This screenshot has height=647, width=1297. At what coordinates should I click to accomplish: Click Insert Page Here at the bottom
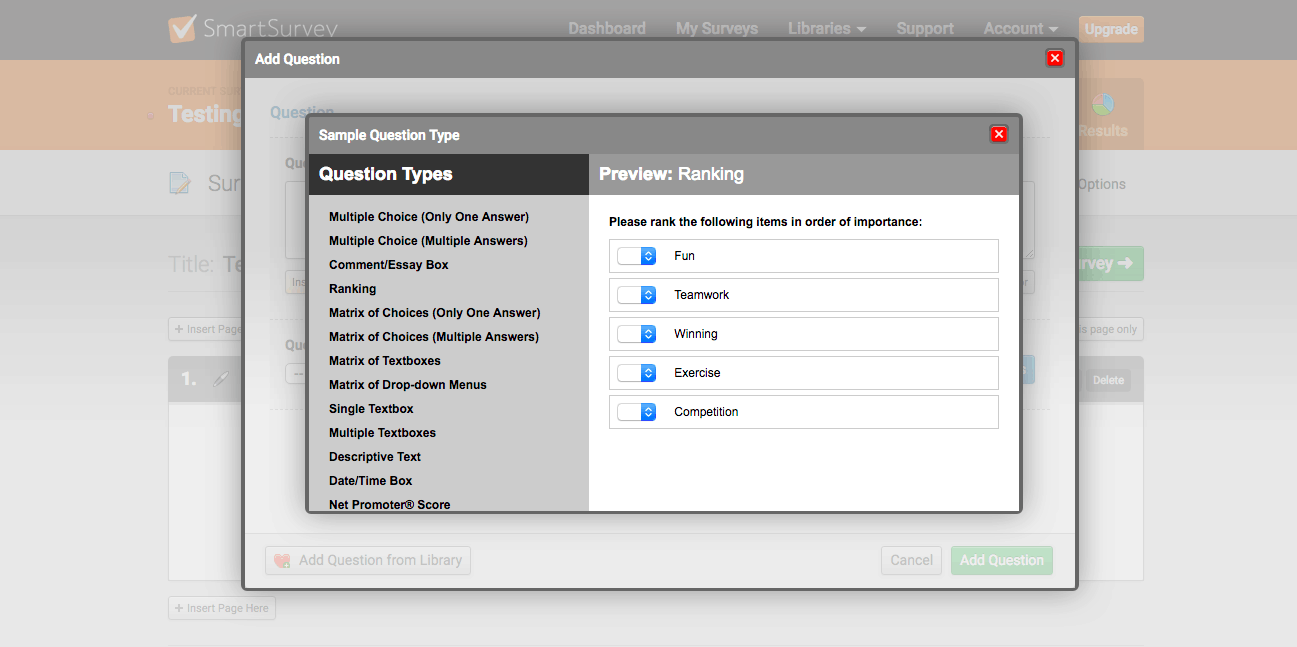point(222,608)
